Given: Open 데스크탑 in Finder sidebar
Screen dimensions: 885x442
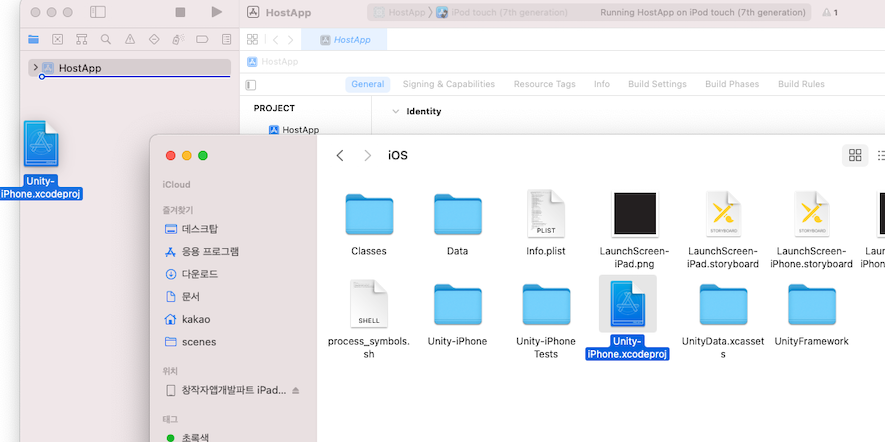Looking at the screenshot, I should pos(191,229).
